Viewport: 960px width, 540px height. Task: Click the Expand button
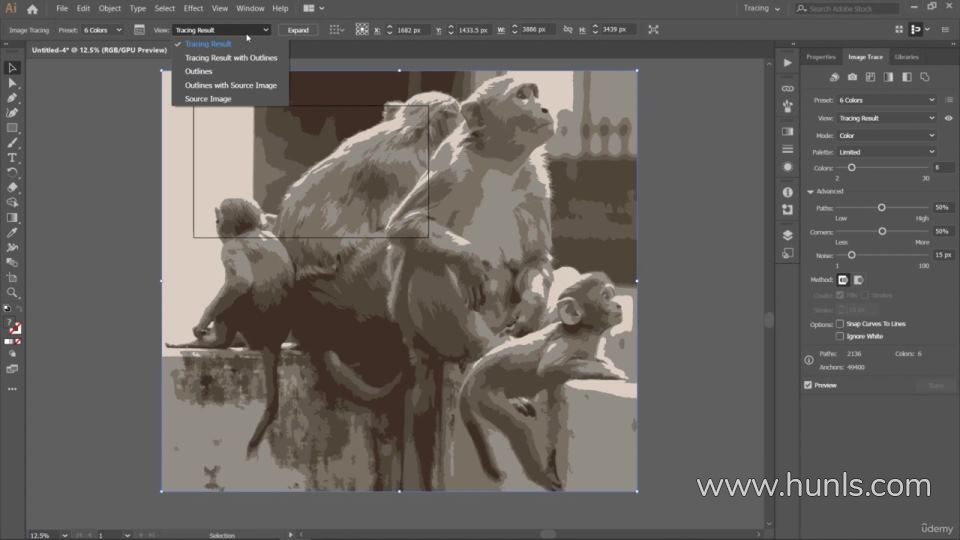coord(298,30)
